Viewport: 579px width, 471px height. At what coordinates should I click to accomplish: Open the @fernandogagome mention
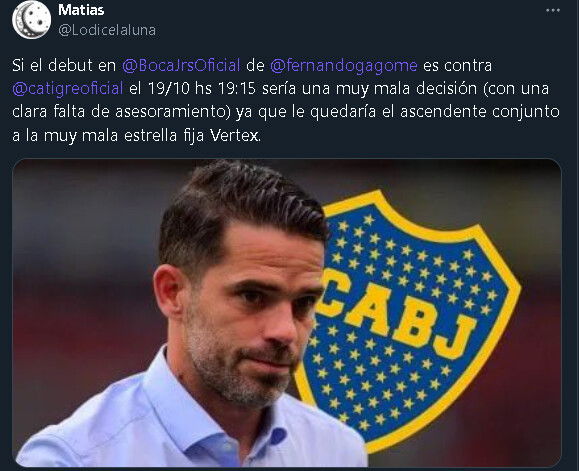344,65
